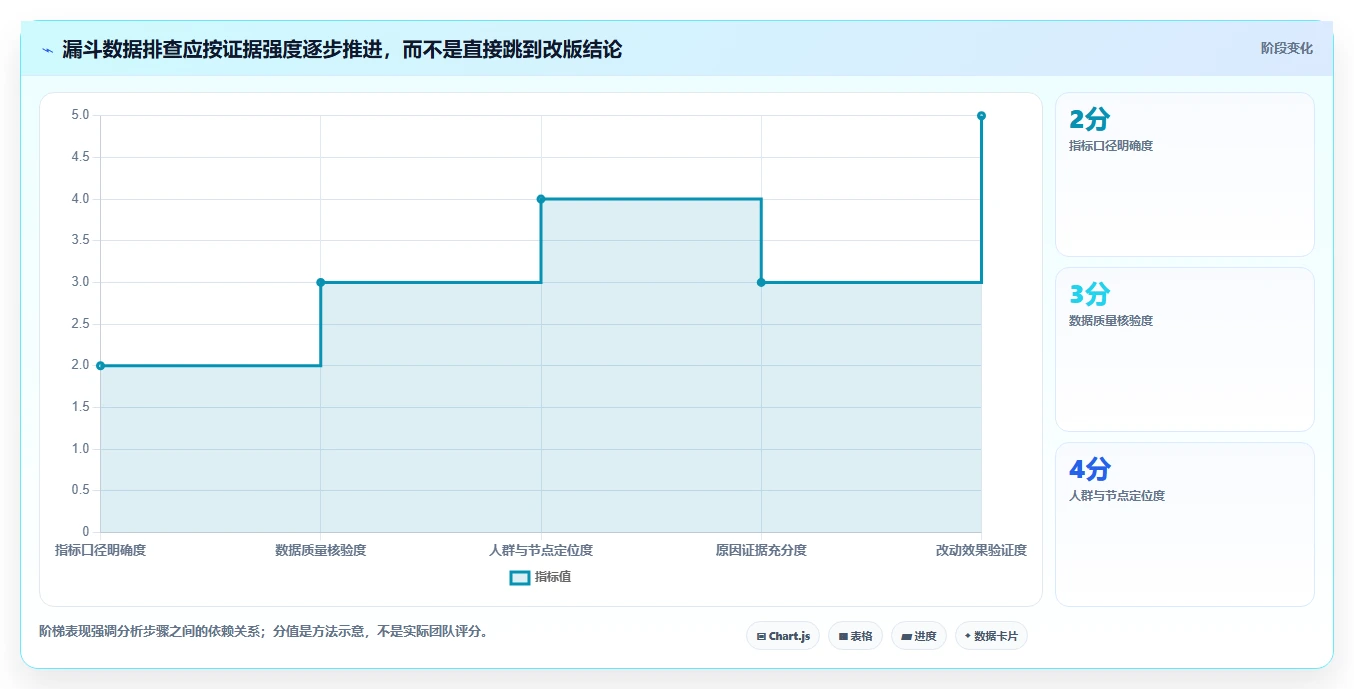Viewport: 1354px width, 689px height.
Task: Click the 指标值 legend color box
Action: (519, 577)
